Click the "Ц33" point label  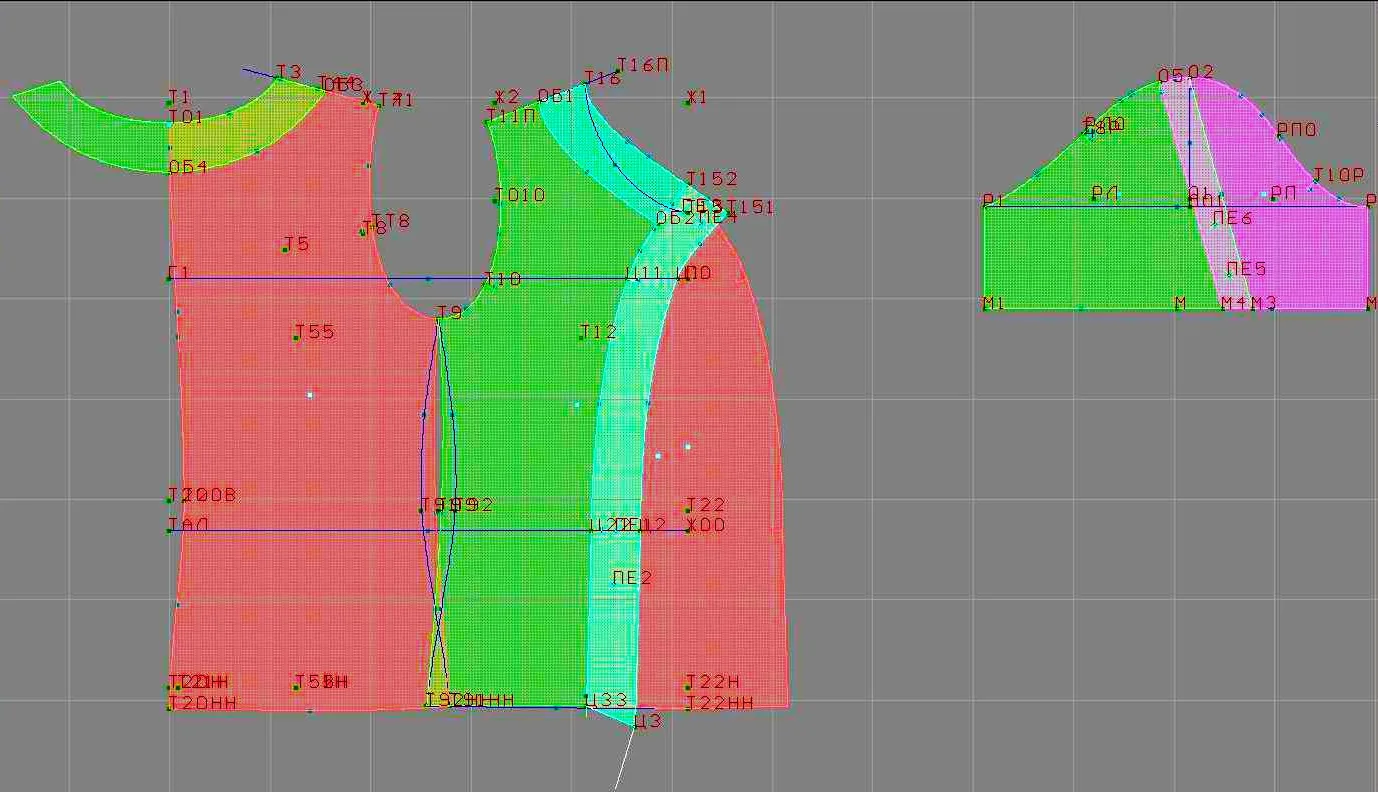(606, 700)
